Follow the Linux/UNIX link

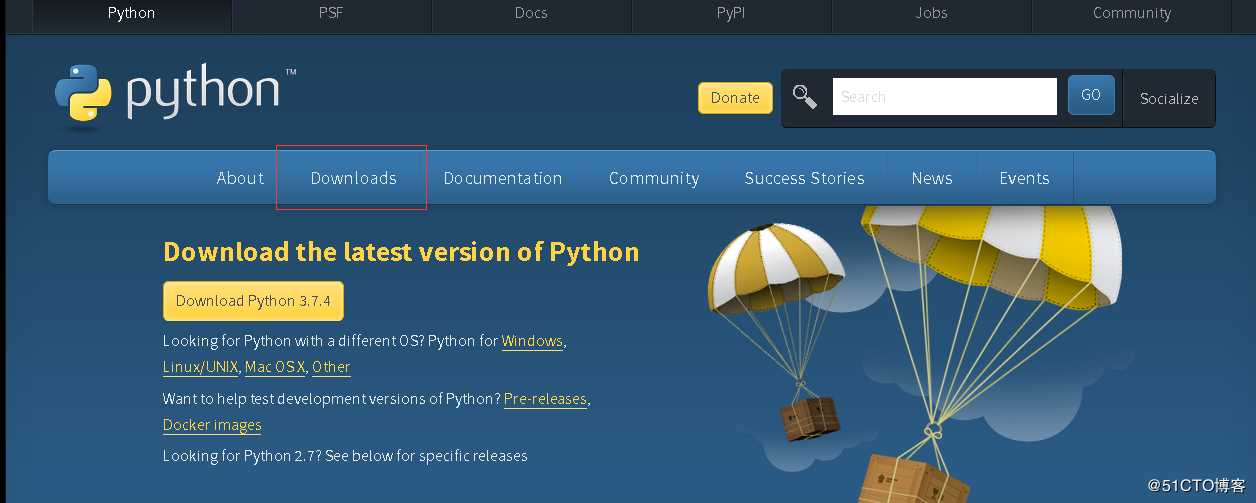(201, 367)
